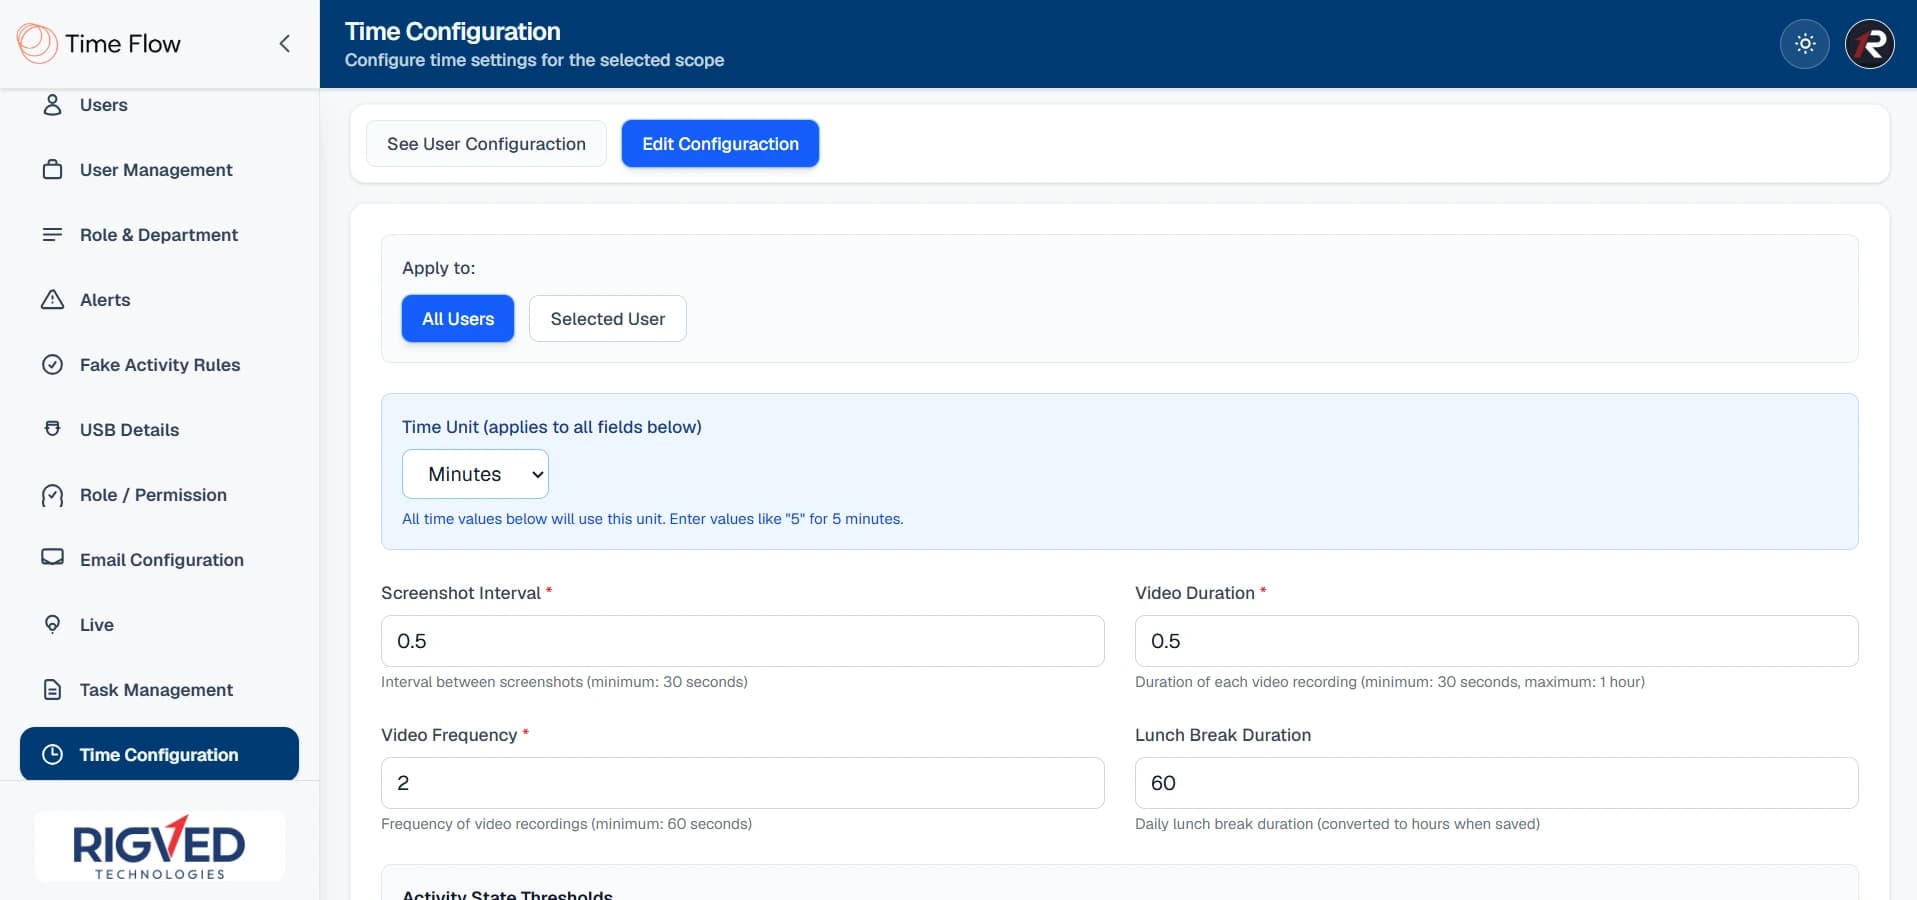Open the Time Unit Minutes dropdown
Viewport: 1917px width, 900px height.
point(475,474)
